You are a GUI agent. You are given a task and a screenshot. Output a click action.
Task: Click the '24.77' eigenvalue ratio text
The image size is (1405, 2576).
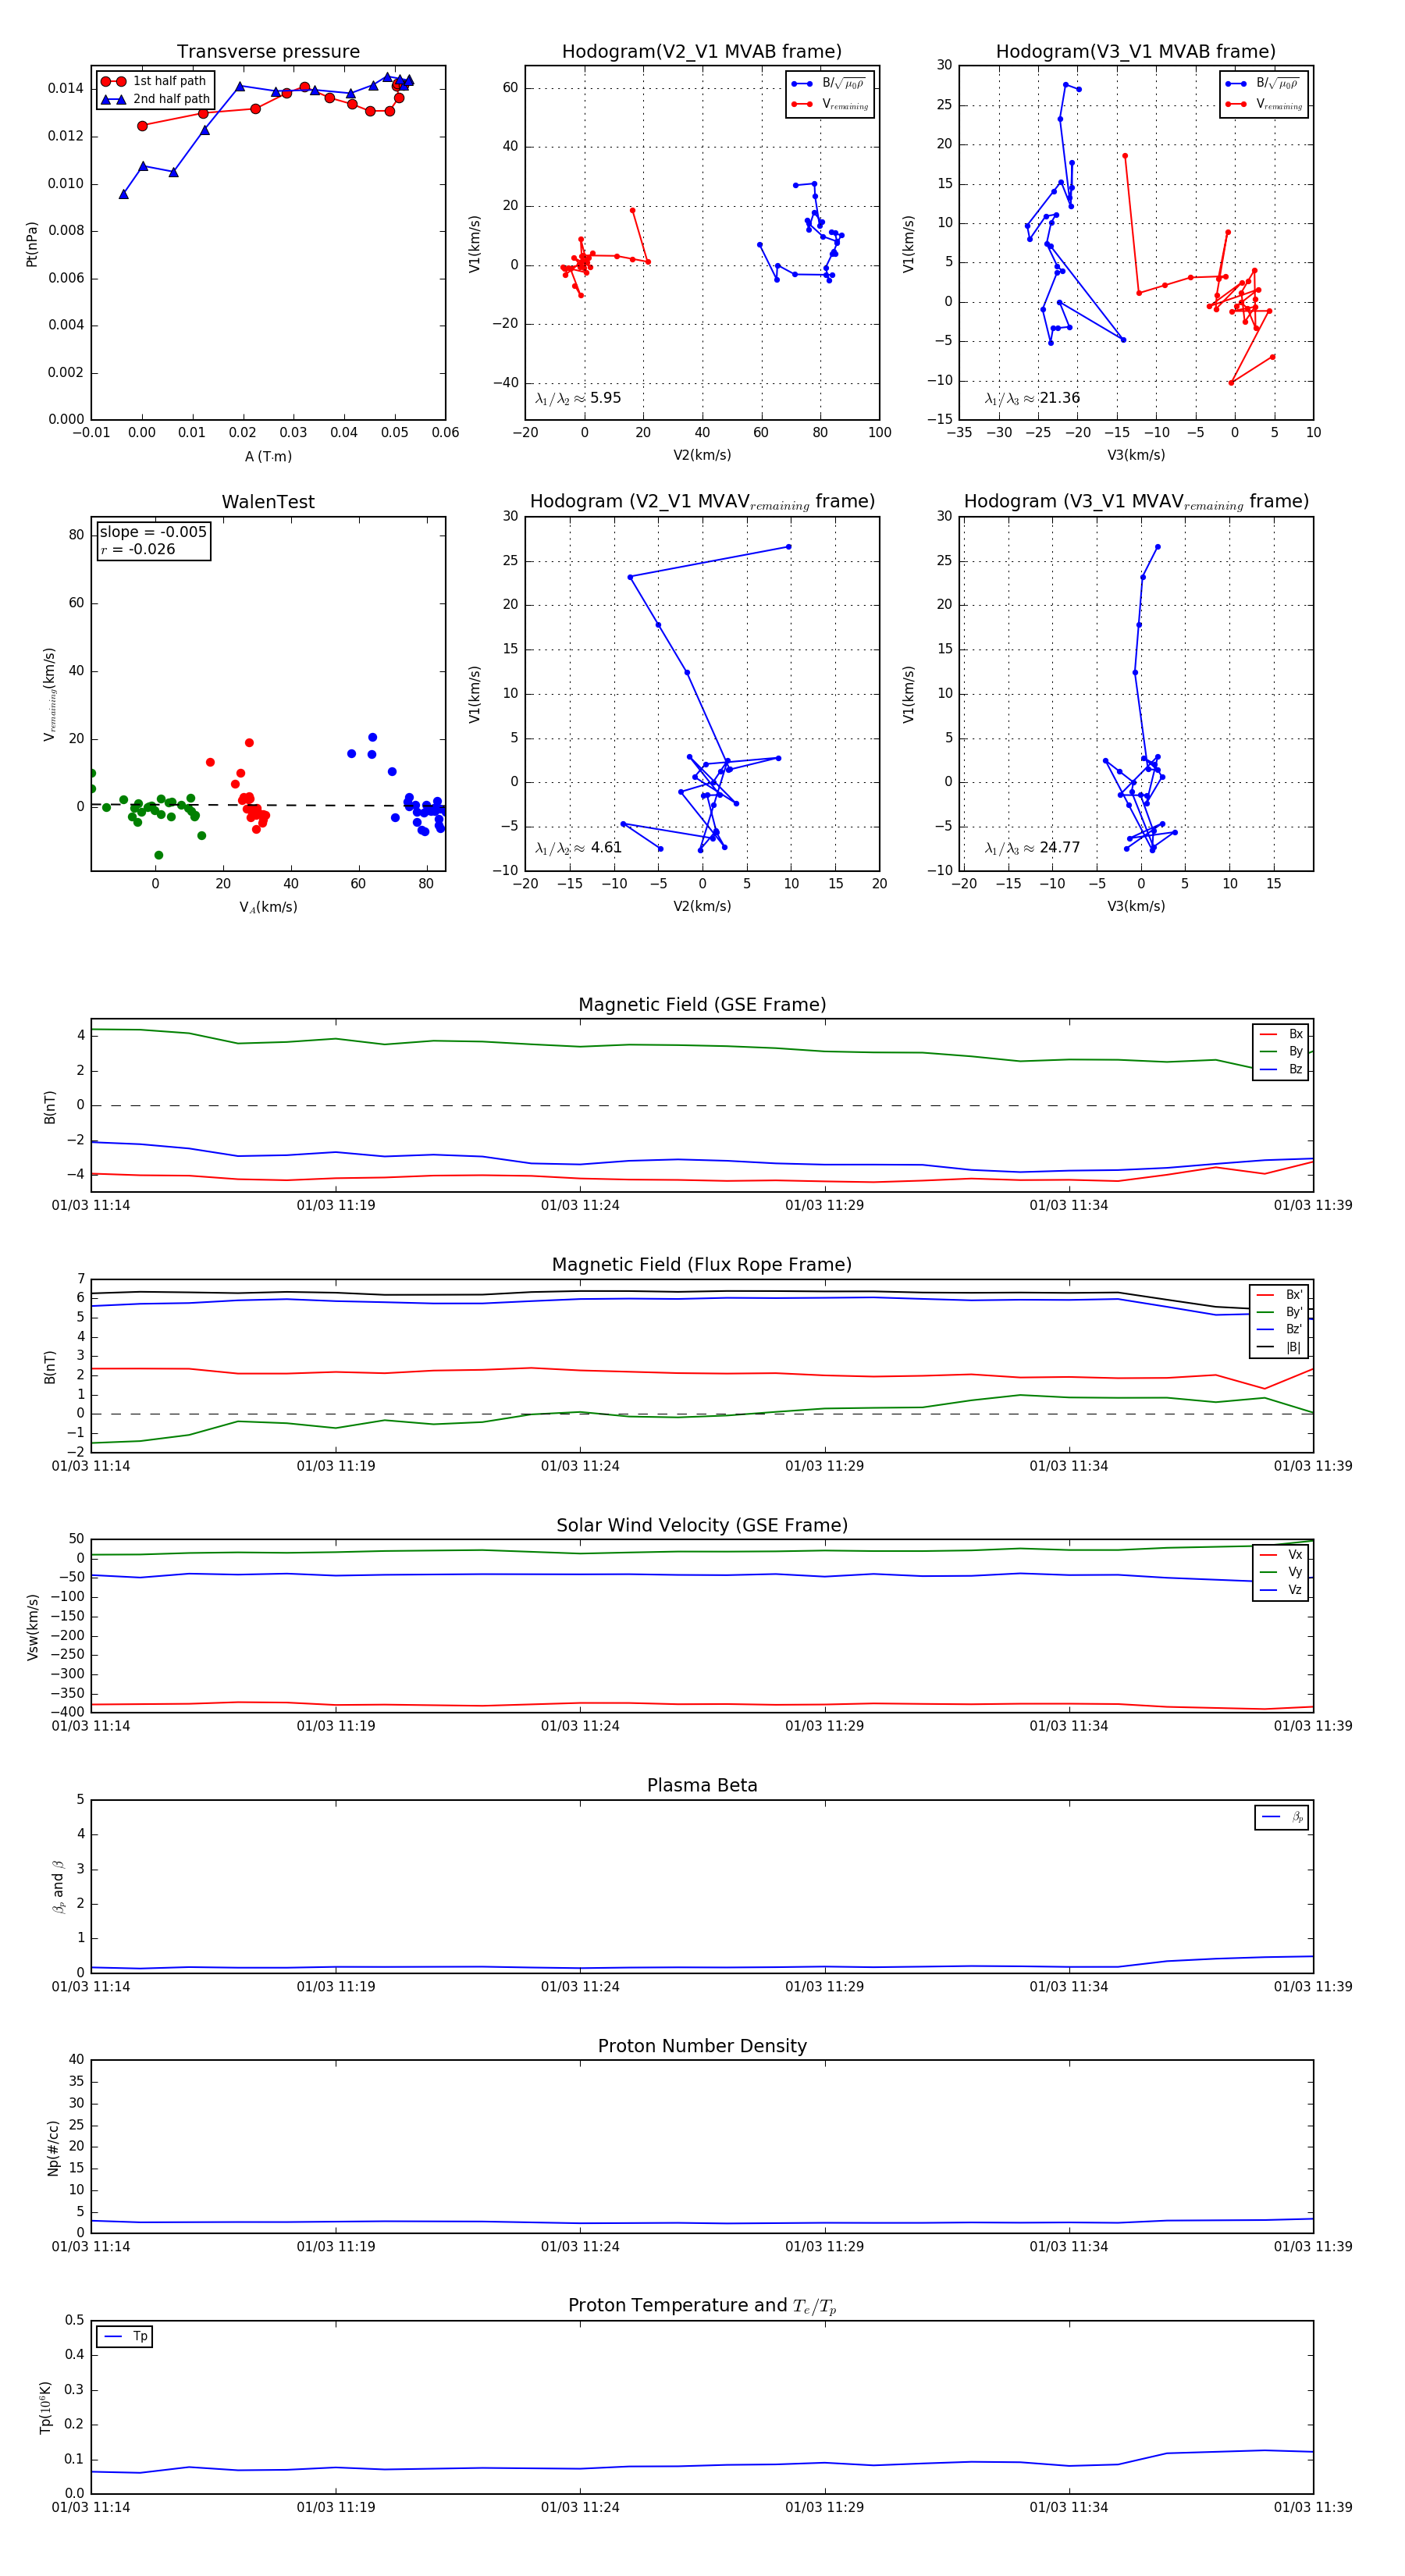(1059, 848)
